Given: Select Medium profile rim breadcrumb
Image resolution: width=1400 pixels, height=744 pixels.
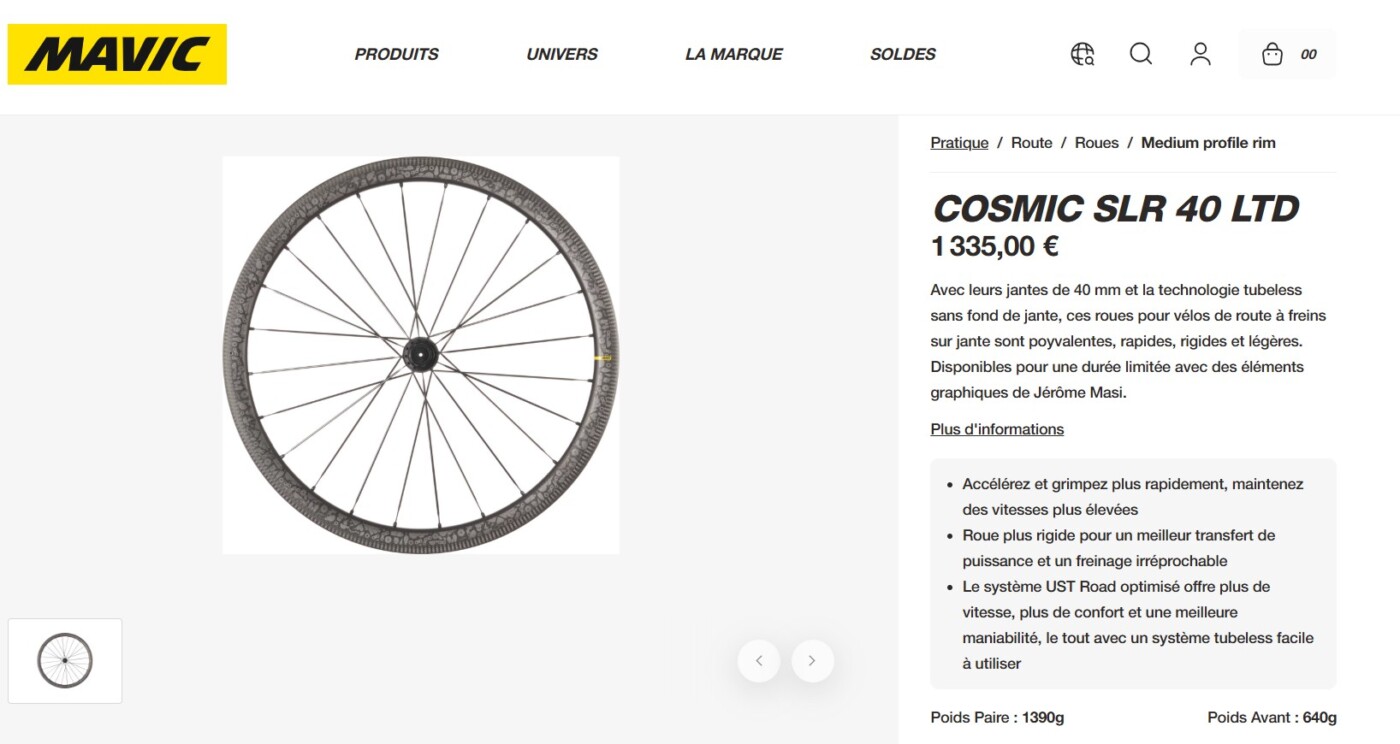Looking at the screenshot, I should coord(1208,143).
